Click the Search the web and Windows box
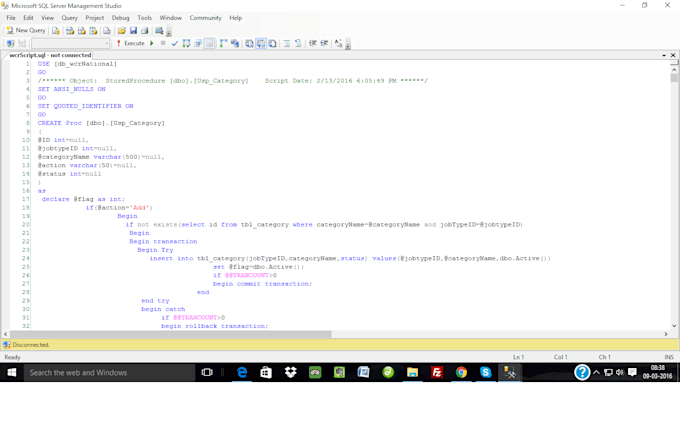 pos(109,373)
